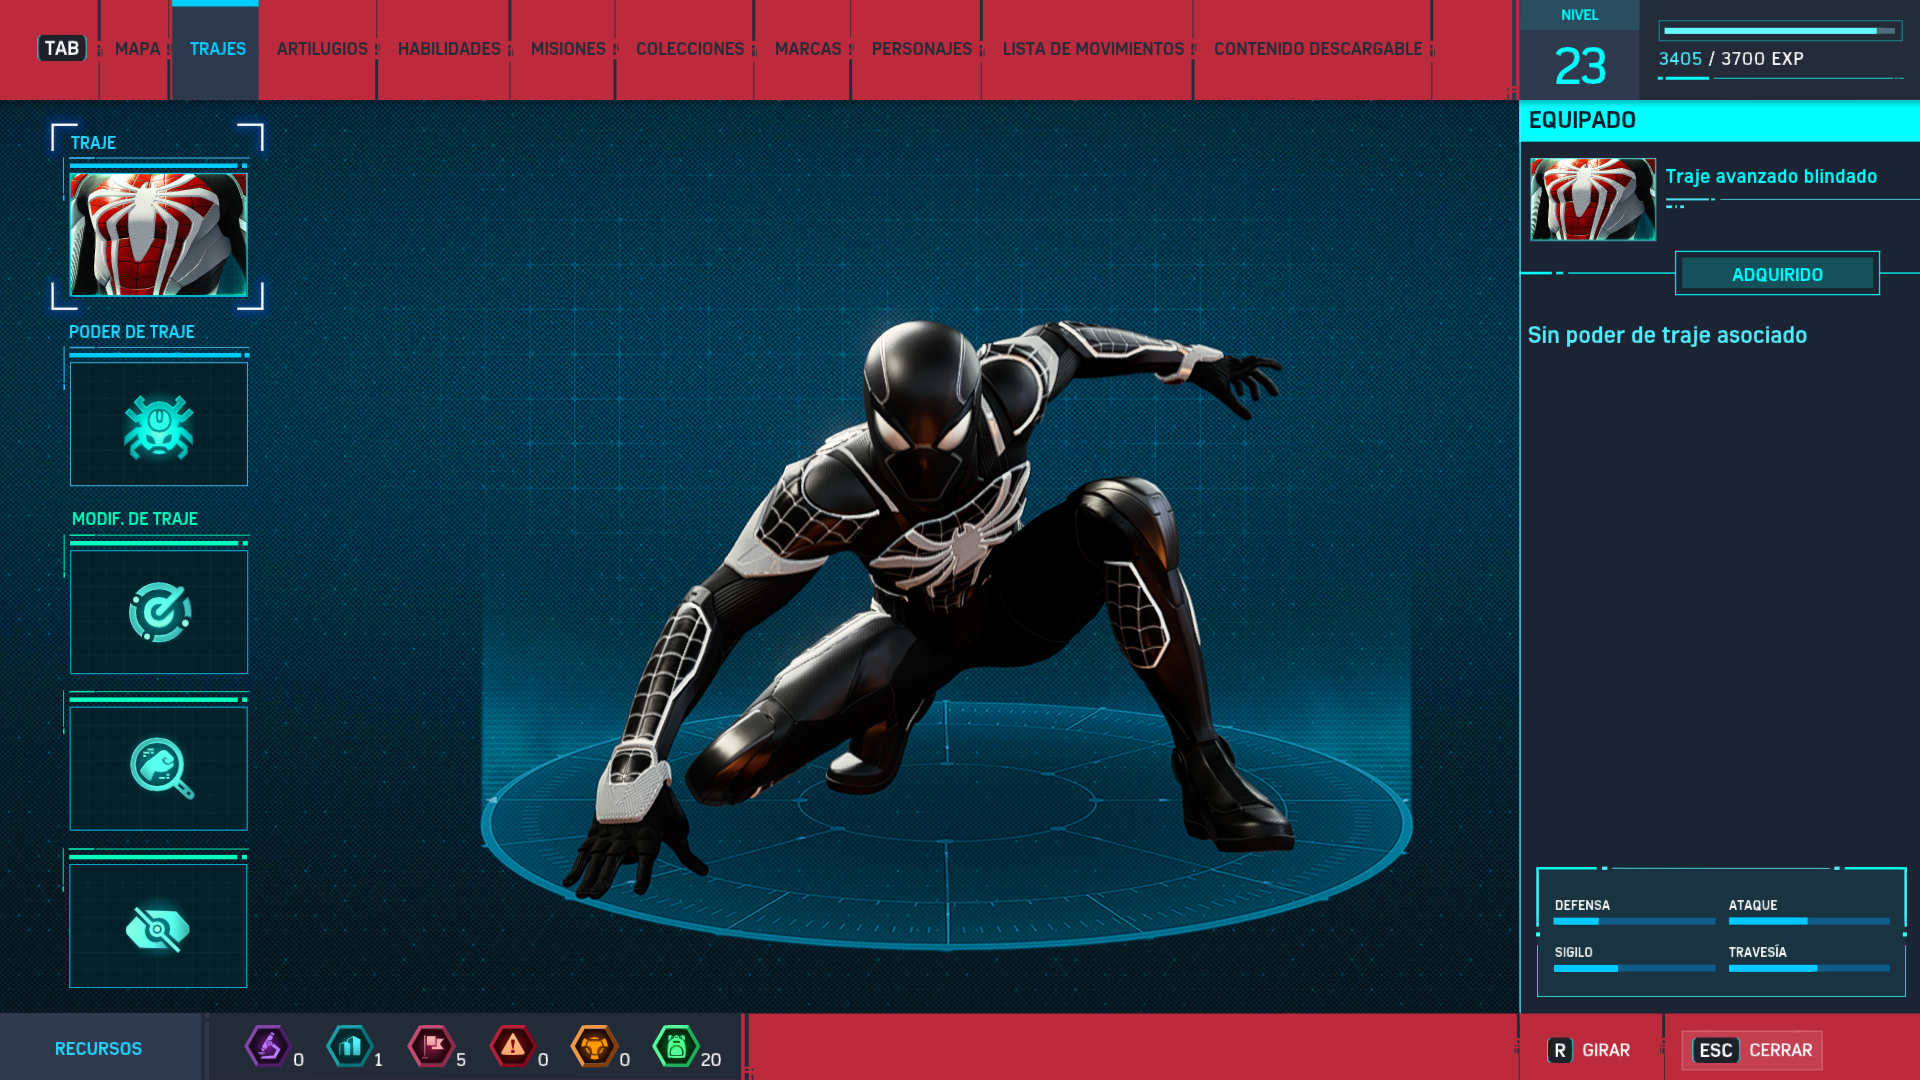
Task: Click the ESC key icon
Action: 1716,1050
